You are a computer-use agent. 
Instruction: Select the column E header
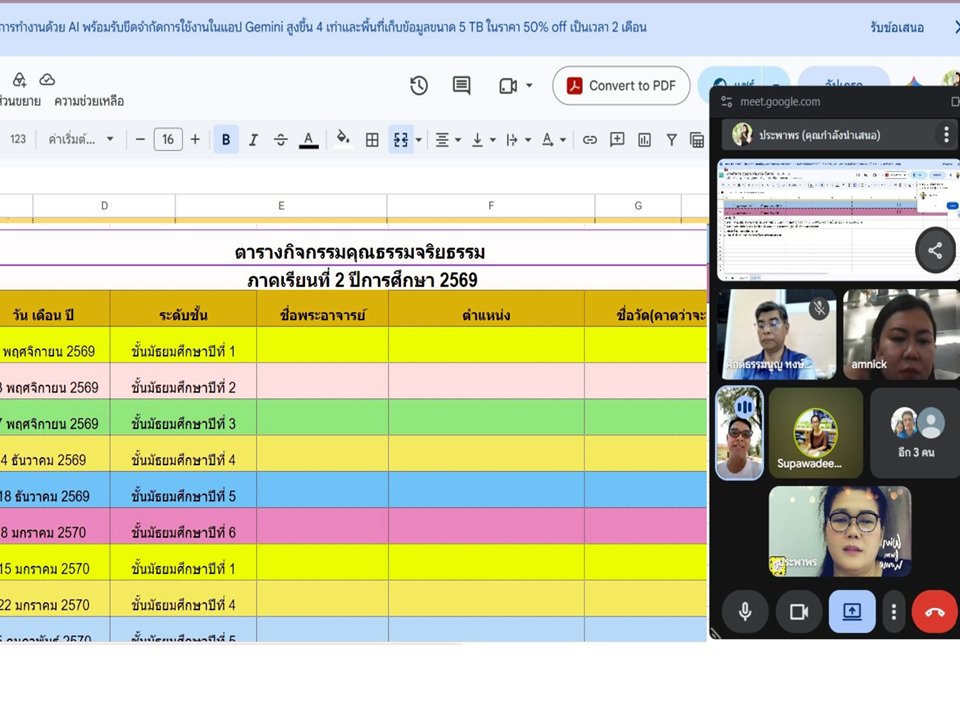coord(281,206)
